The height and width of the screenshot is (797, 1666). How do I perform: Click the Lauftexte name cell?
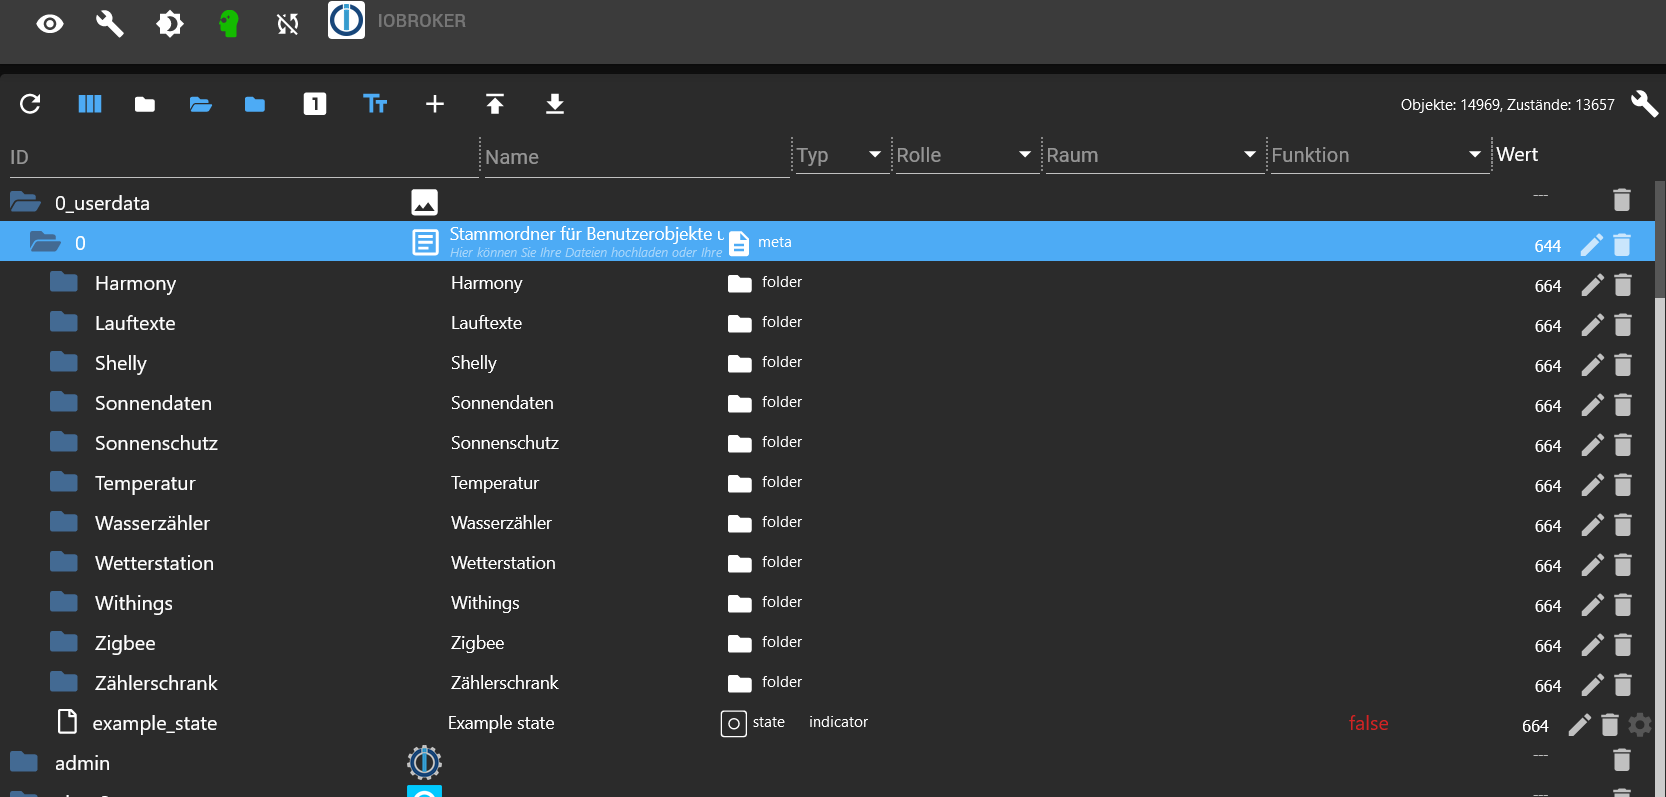tap(486, 323)
